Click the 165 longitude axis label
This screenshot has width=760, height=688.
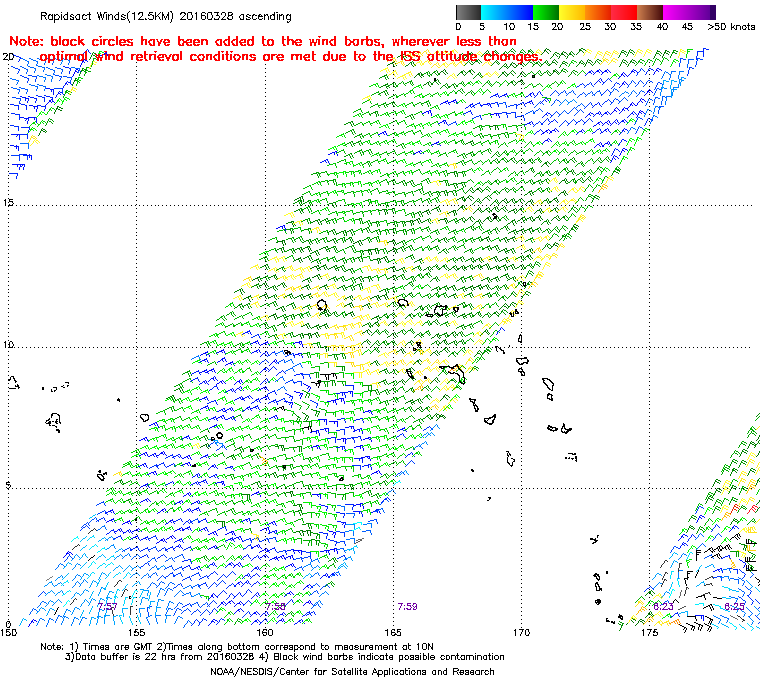coord(393,633)
